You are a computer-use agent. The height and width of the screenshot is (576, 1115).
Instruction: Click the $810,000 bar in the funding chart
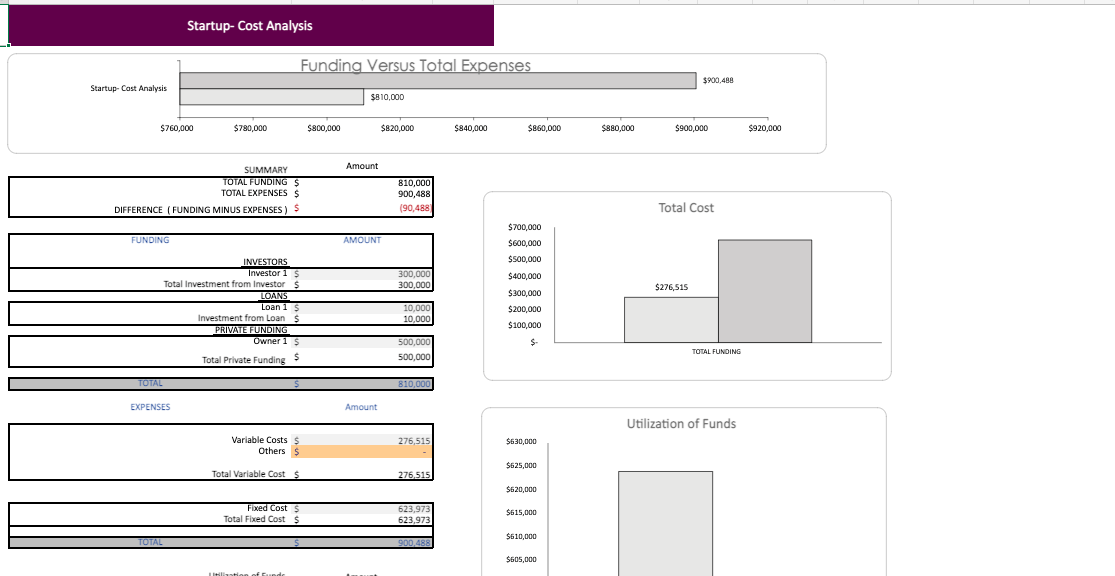[x=270, y=97]
